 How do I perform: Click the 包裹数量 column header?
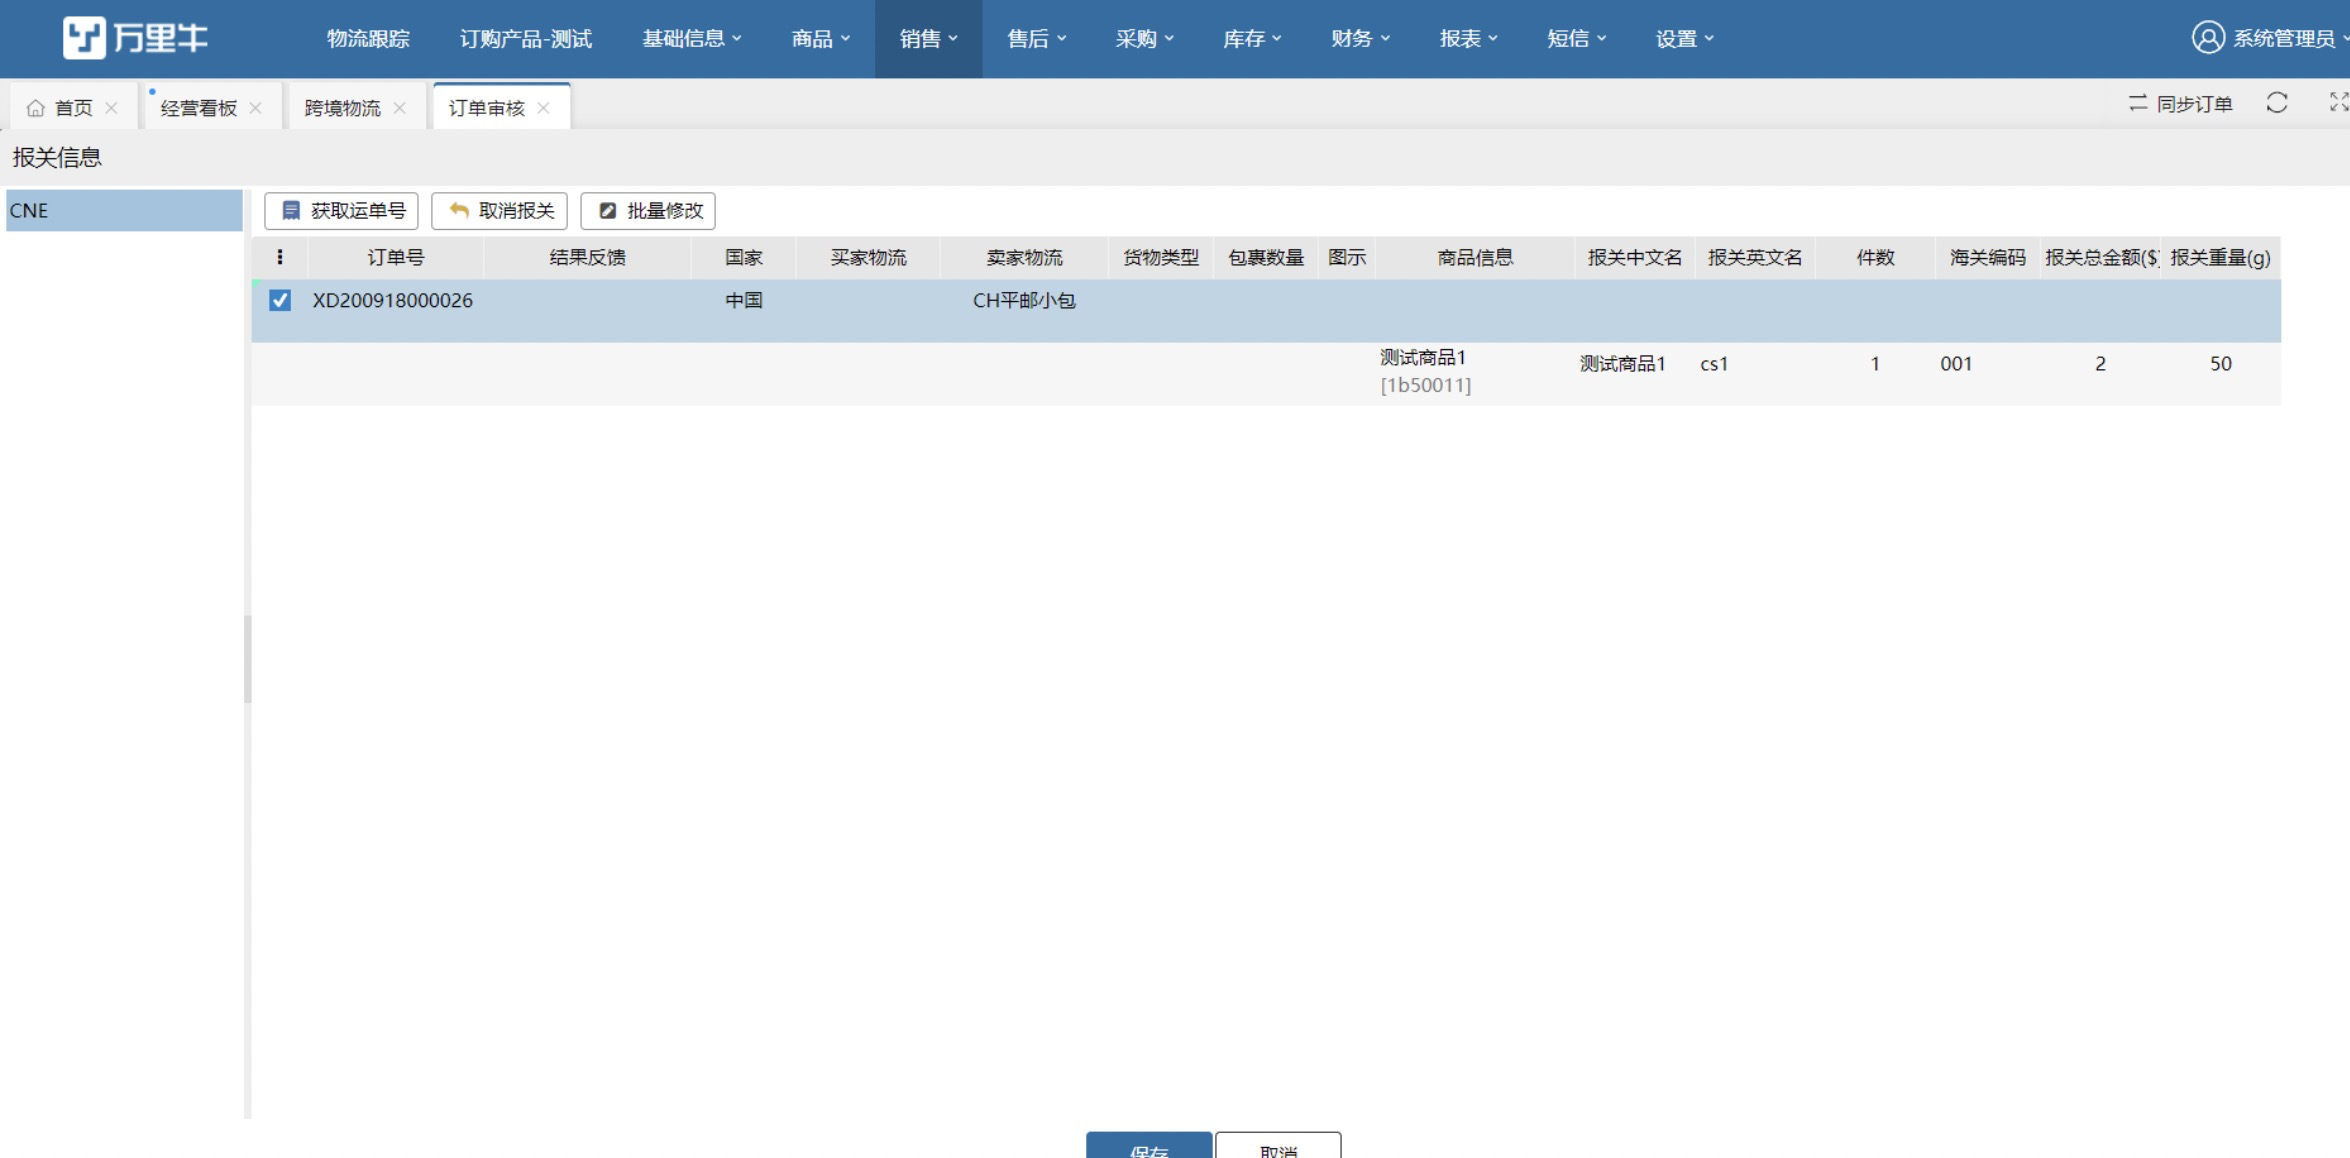pos(1266,258)
